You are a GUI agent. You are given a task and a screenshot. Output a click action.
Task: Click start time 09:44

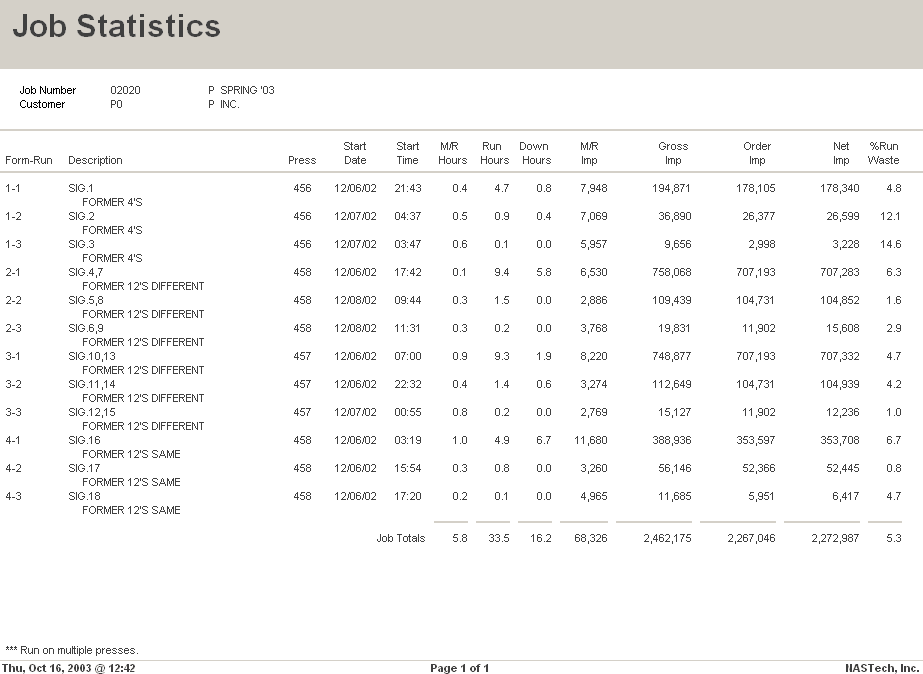pyautogui.click(x=408, y=300)
